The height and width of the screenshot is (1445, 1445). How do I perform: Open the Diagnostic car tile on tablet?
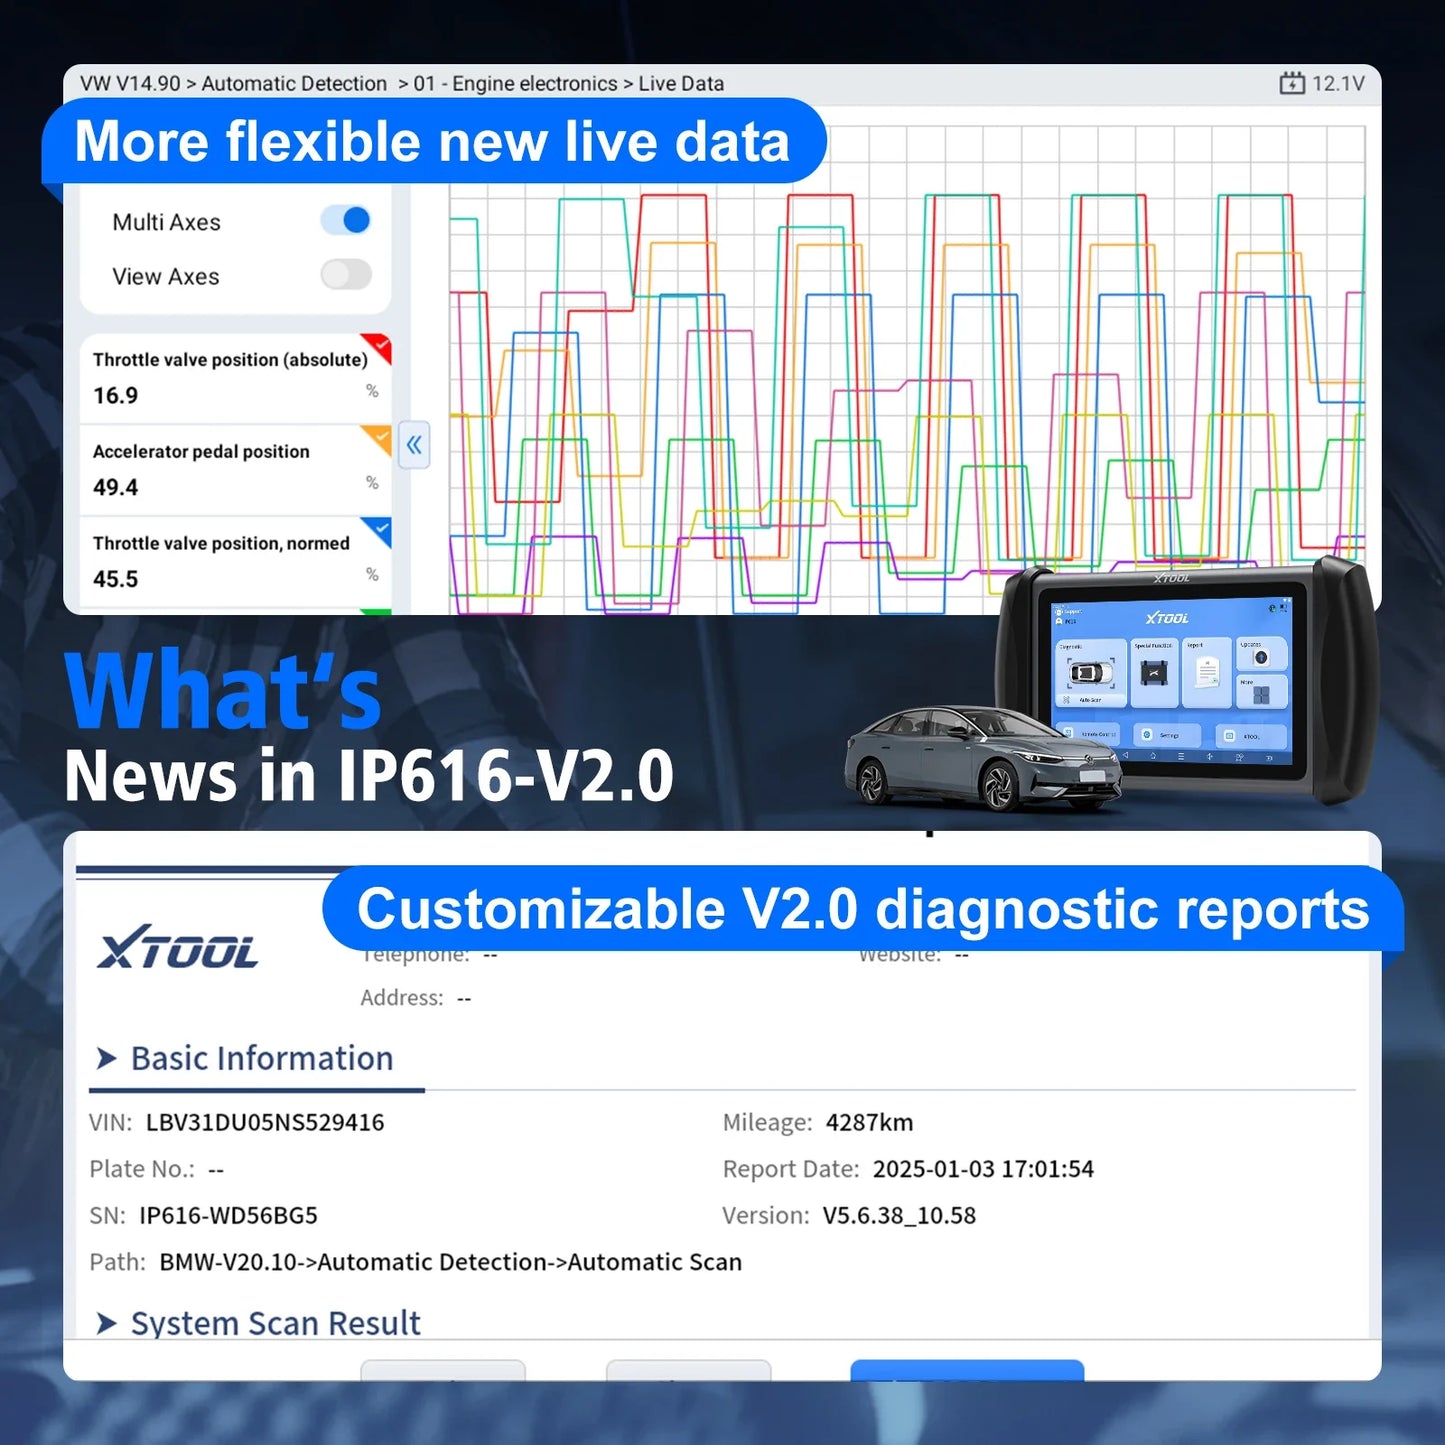(x=1090, y=672)
